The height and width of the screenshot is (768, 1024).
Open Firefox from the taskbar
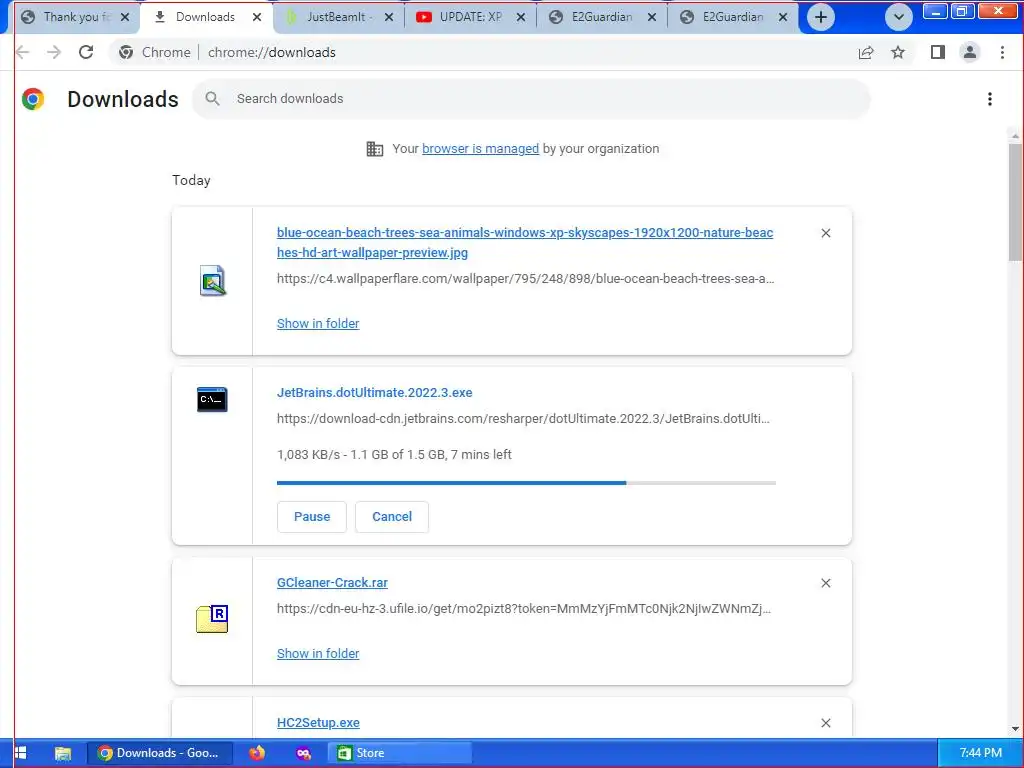coord(257,753)
